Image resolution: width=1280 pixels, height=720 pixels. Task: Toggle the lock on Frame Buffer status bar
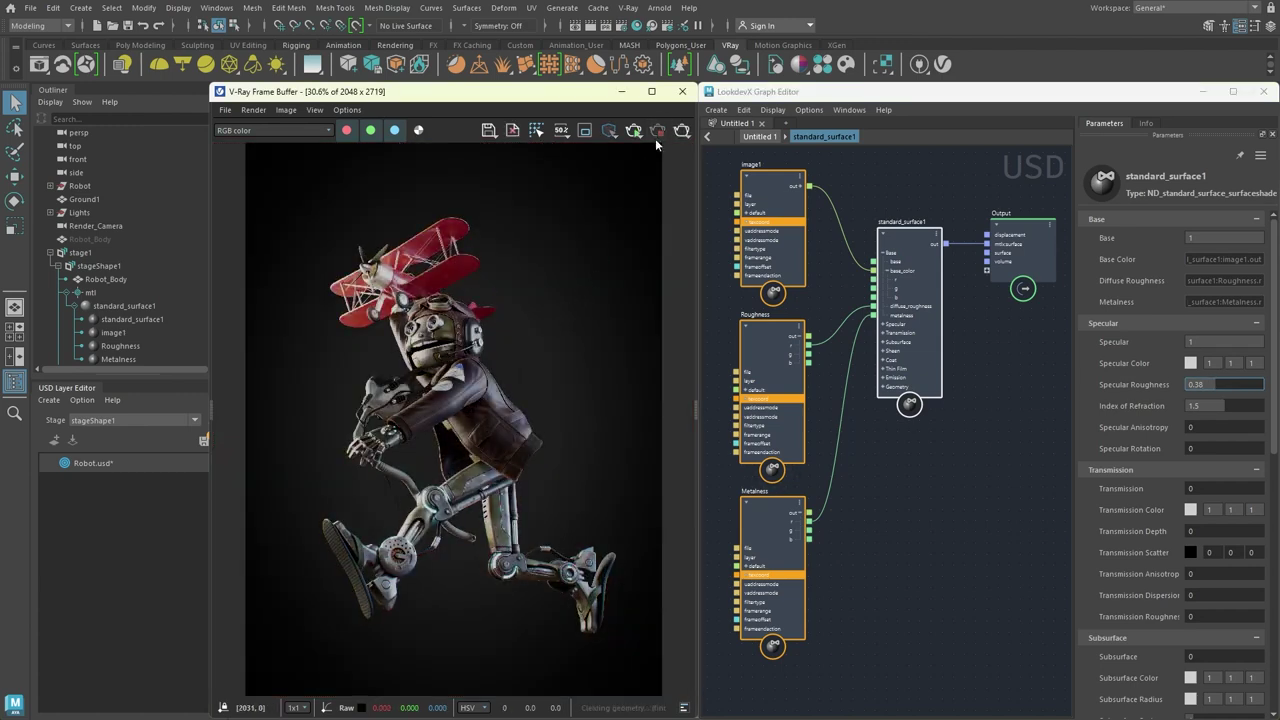(x=224, y=708)
